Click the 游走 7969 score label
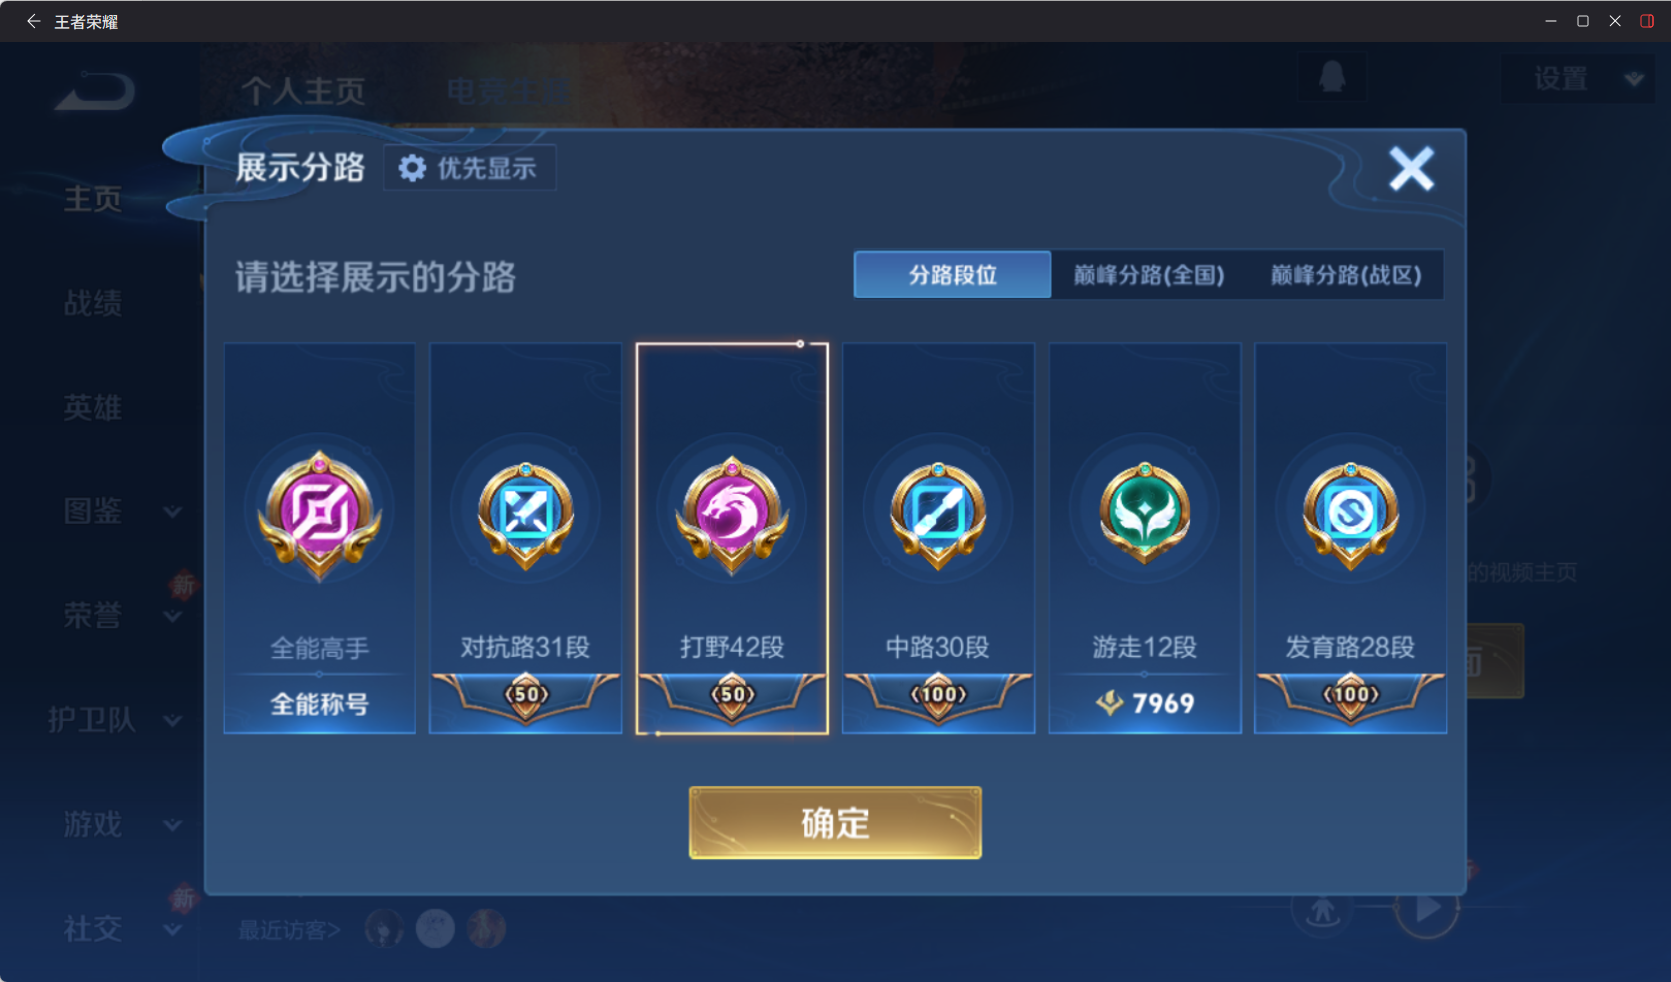This screenshot has height=982, width=1671. [1145, 703]
